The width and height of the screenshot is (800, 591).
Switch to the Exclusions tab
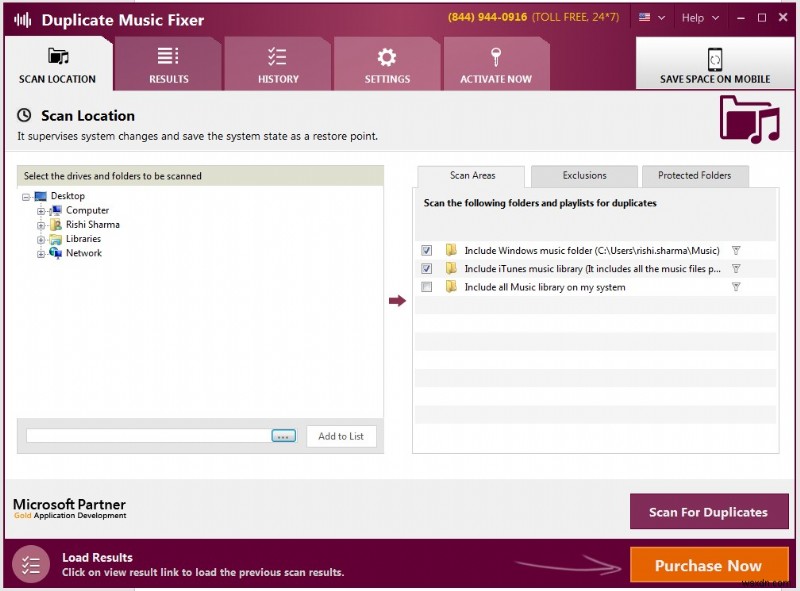click(x=584, y=176)
